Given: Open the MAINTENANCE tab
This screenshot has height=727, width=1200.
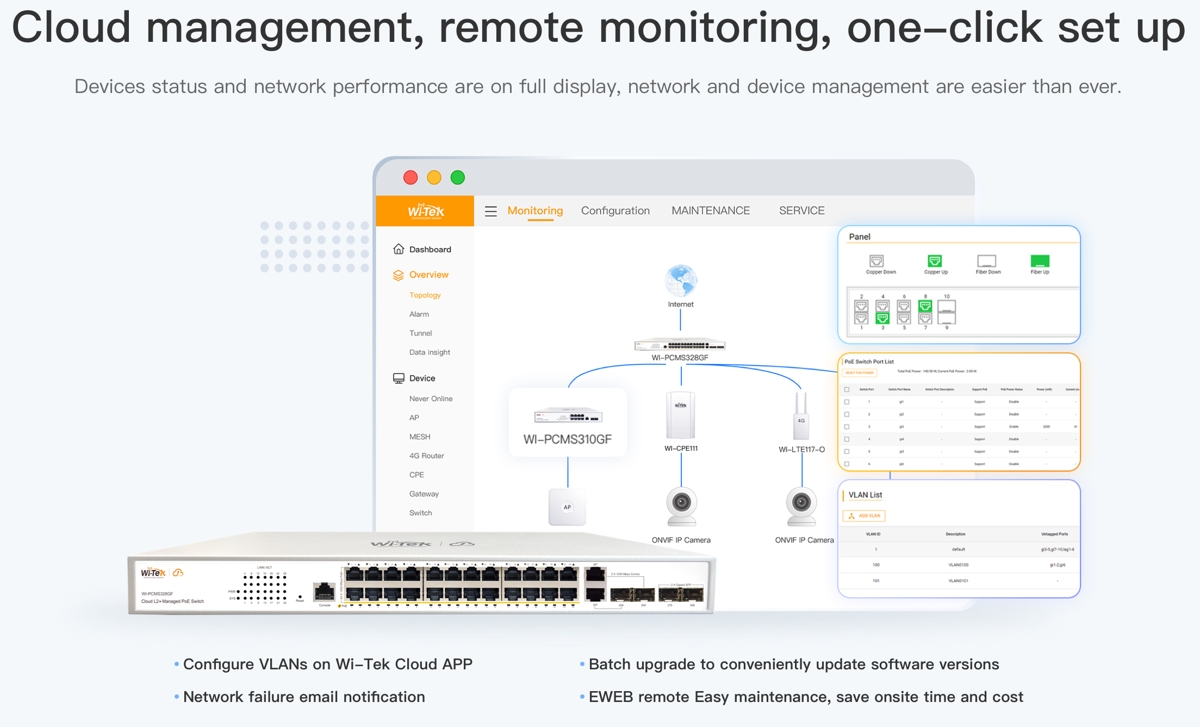Looking at the screenshot, I should 710,211.
